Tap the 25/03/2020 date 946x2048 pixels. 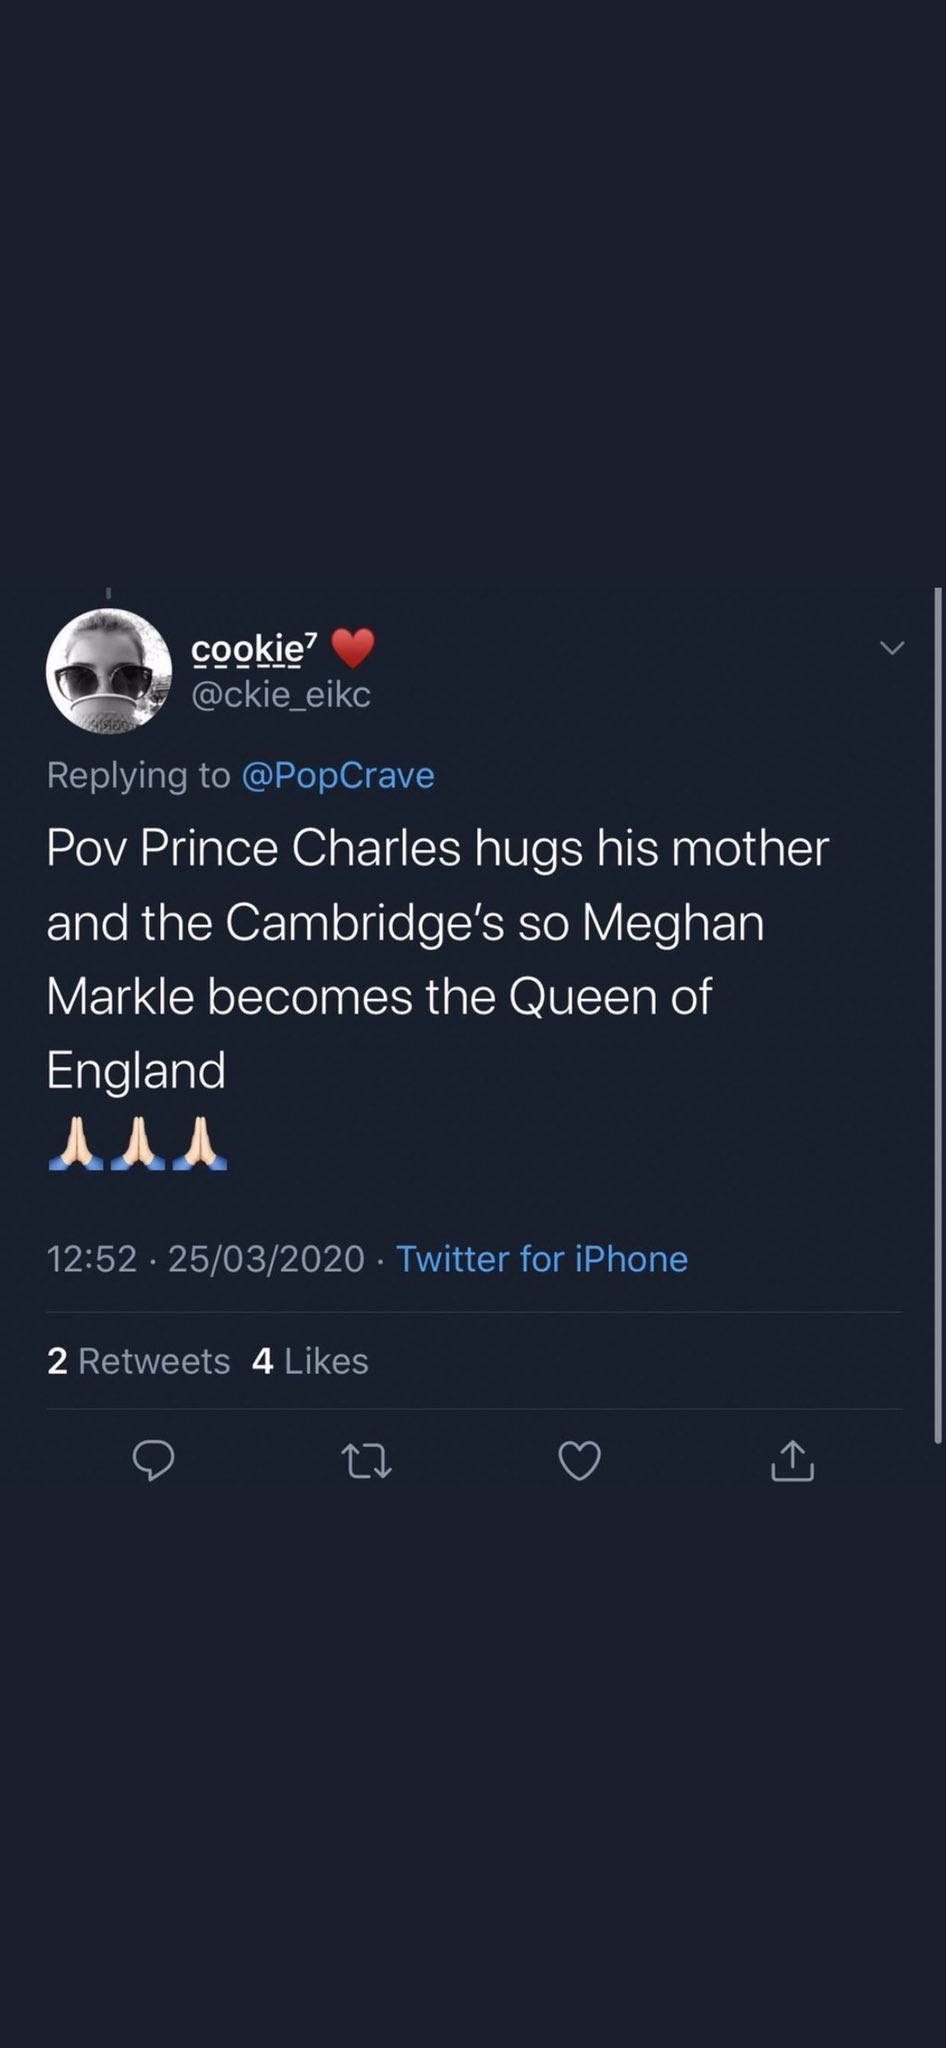(266, 1259)
